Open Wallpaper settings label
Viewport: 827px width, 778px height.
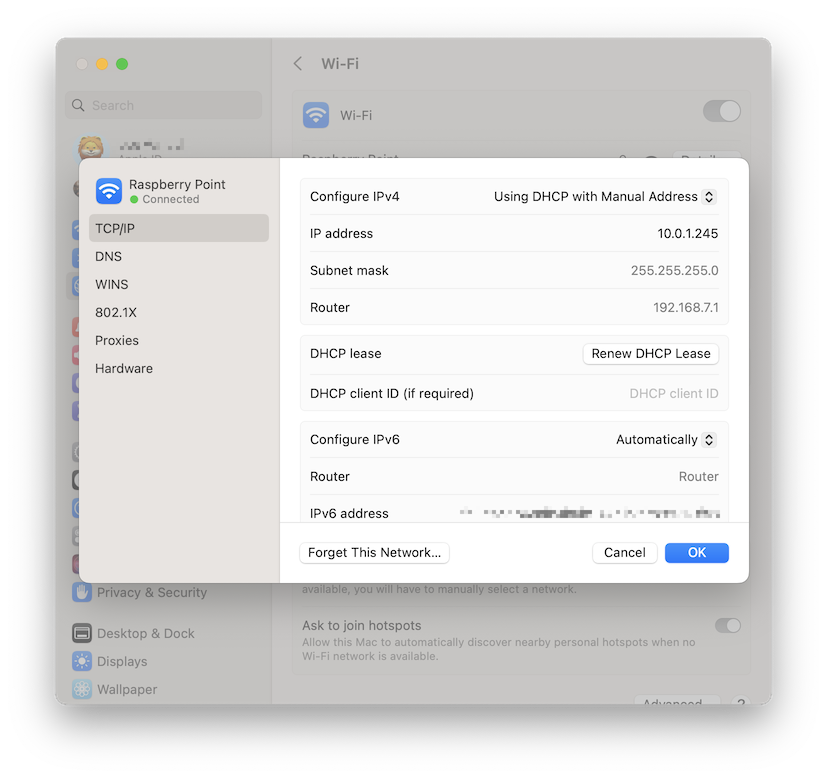(x=127, y=689)
